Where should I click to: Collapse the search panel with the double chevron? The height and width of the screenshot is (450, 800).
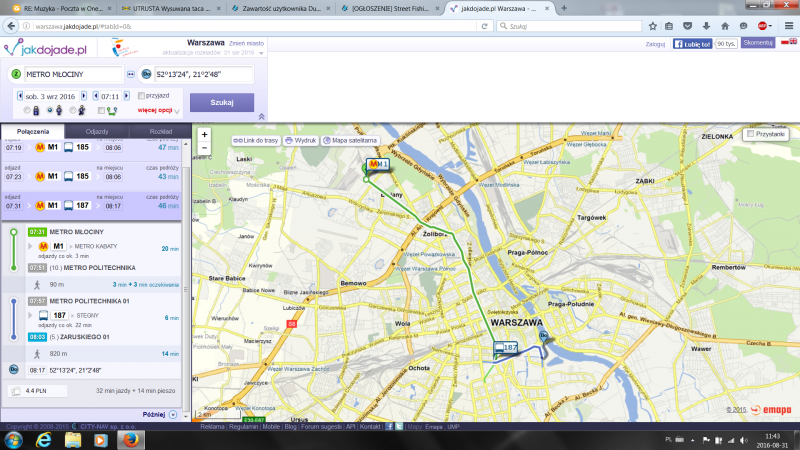click(261, 116)
